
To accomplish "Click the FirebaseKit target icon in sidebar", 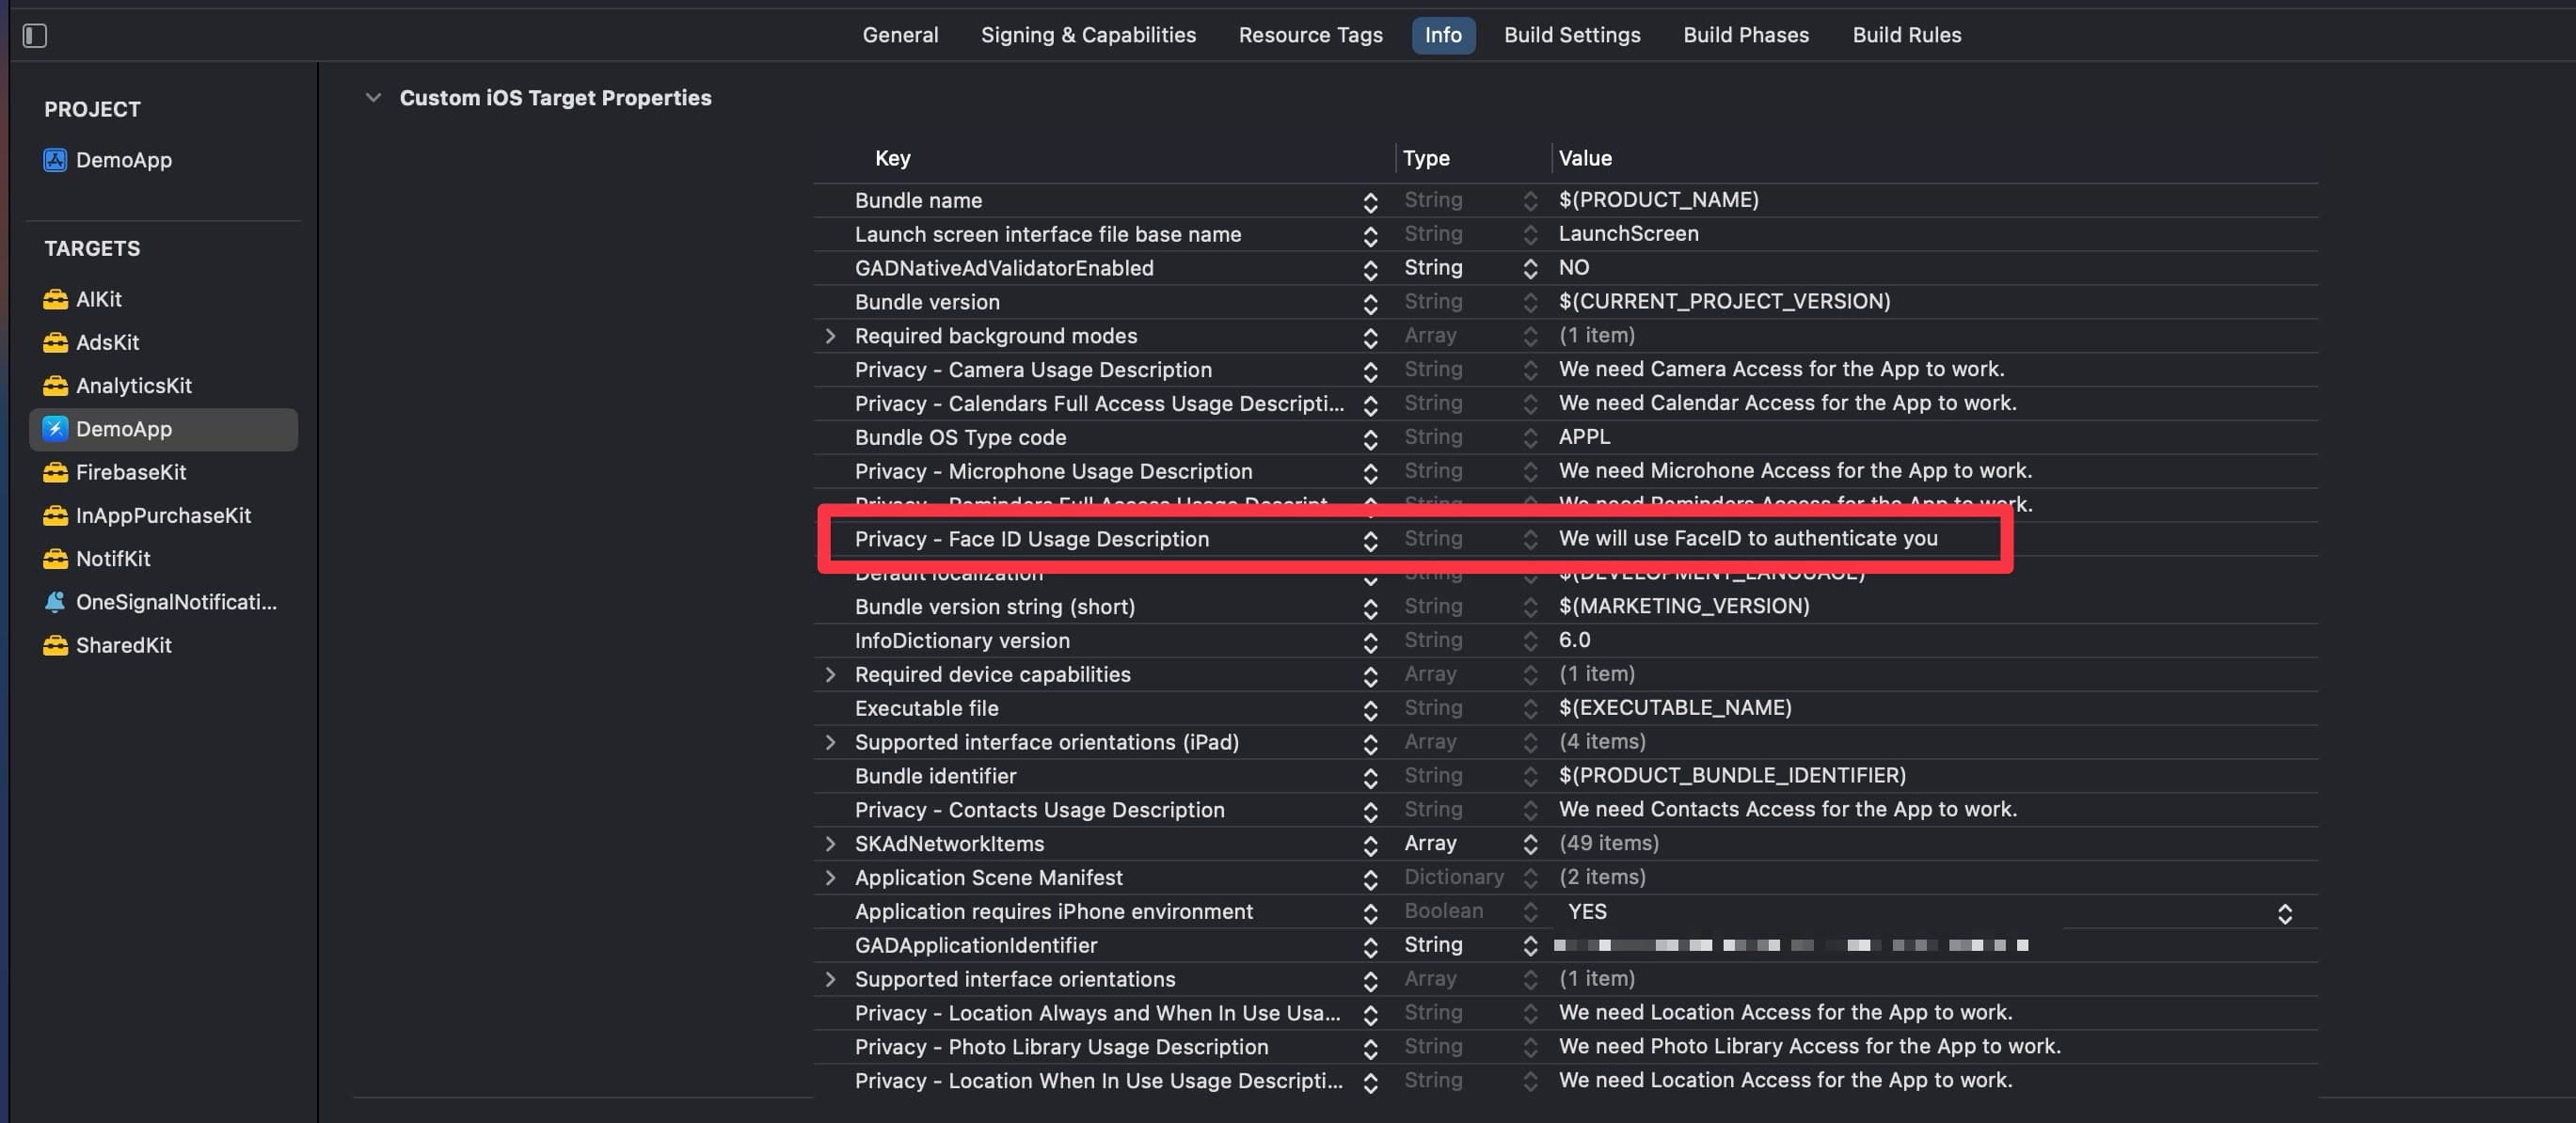I will tap(55, 473).
